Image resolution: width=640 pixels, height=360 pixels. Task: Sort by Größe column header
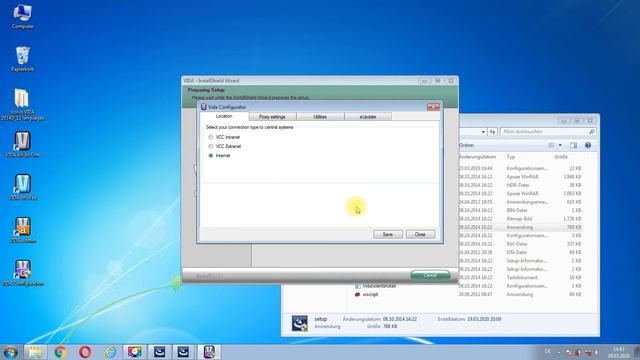coord(561,157)
